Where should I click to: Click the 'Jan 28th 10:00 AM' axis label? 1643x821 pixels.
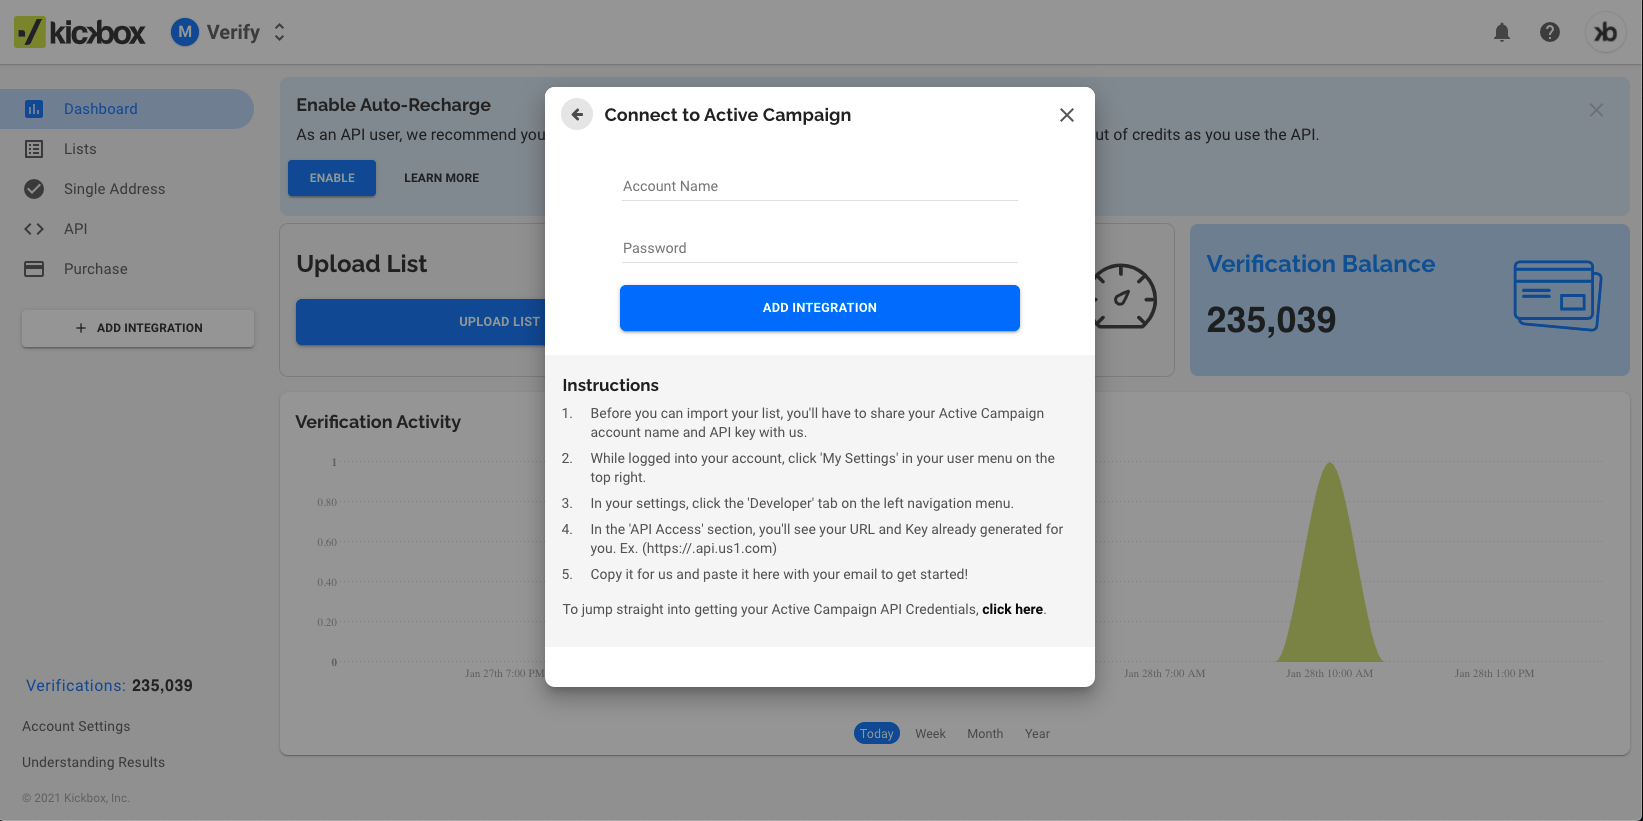pyautogui.click(x=1329, y=673)
